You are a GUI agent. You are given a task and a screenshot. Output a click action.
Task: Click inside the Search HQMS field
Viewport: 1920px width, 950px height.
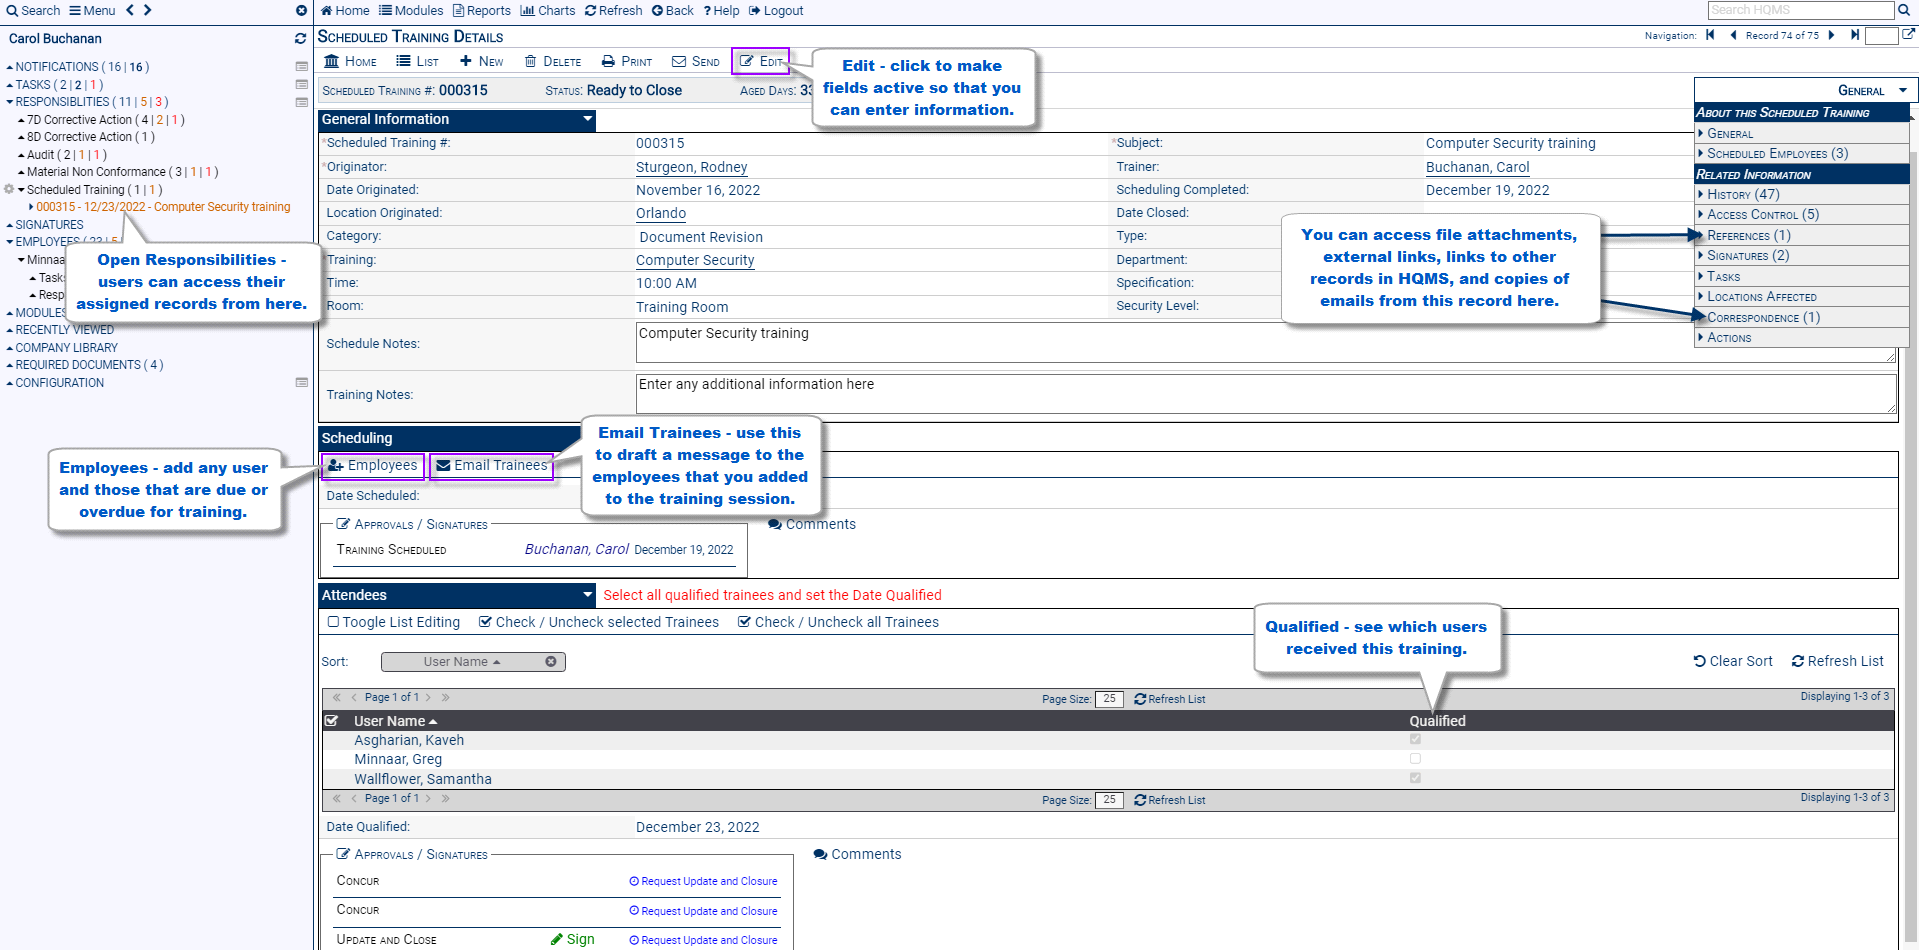pyautogui.click(x=1800, y=10)
